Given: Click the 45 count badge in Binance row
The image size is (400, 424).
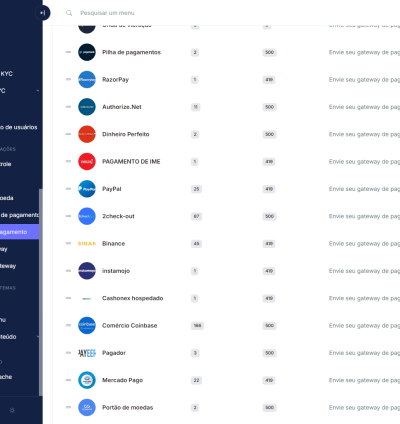Looking at the screenshot, I should click(x=196, y=244).
